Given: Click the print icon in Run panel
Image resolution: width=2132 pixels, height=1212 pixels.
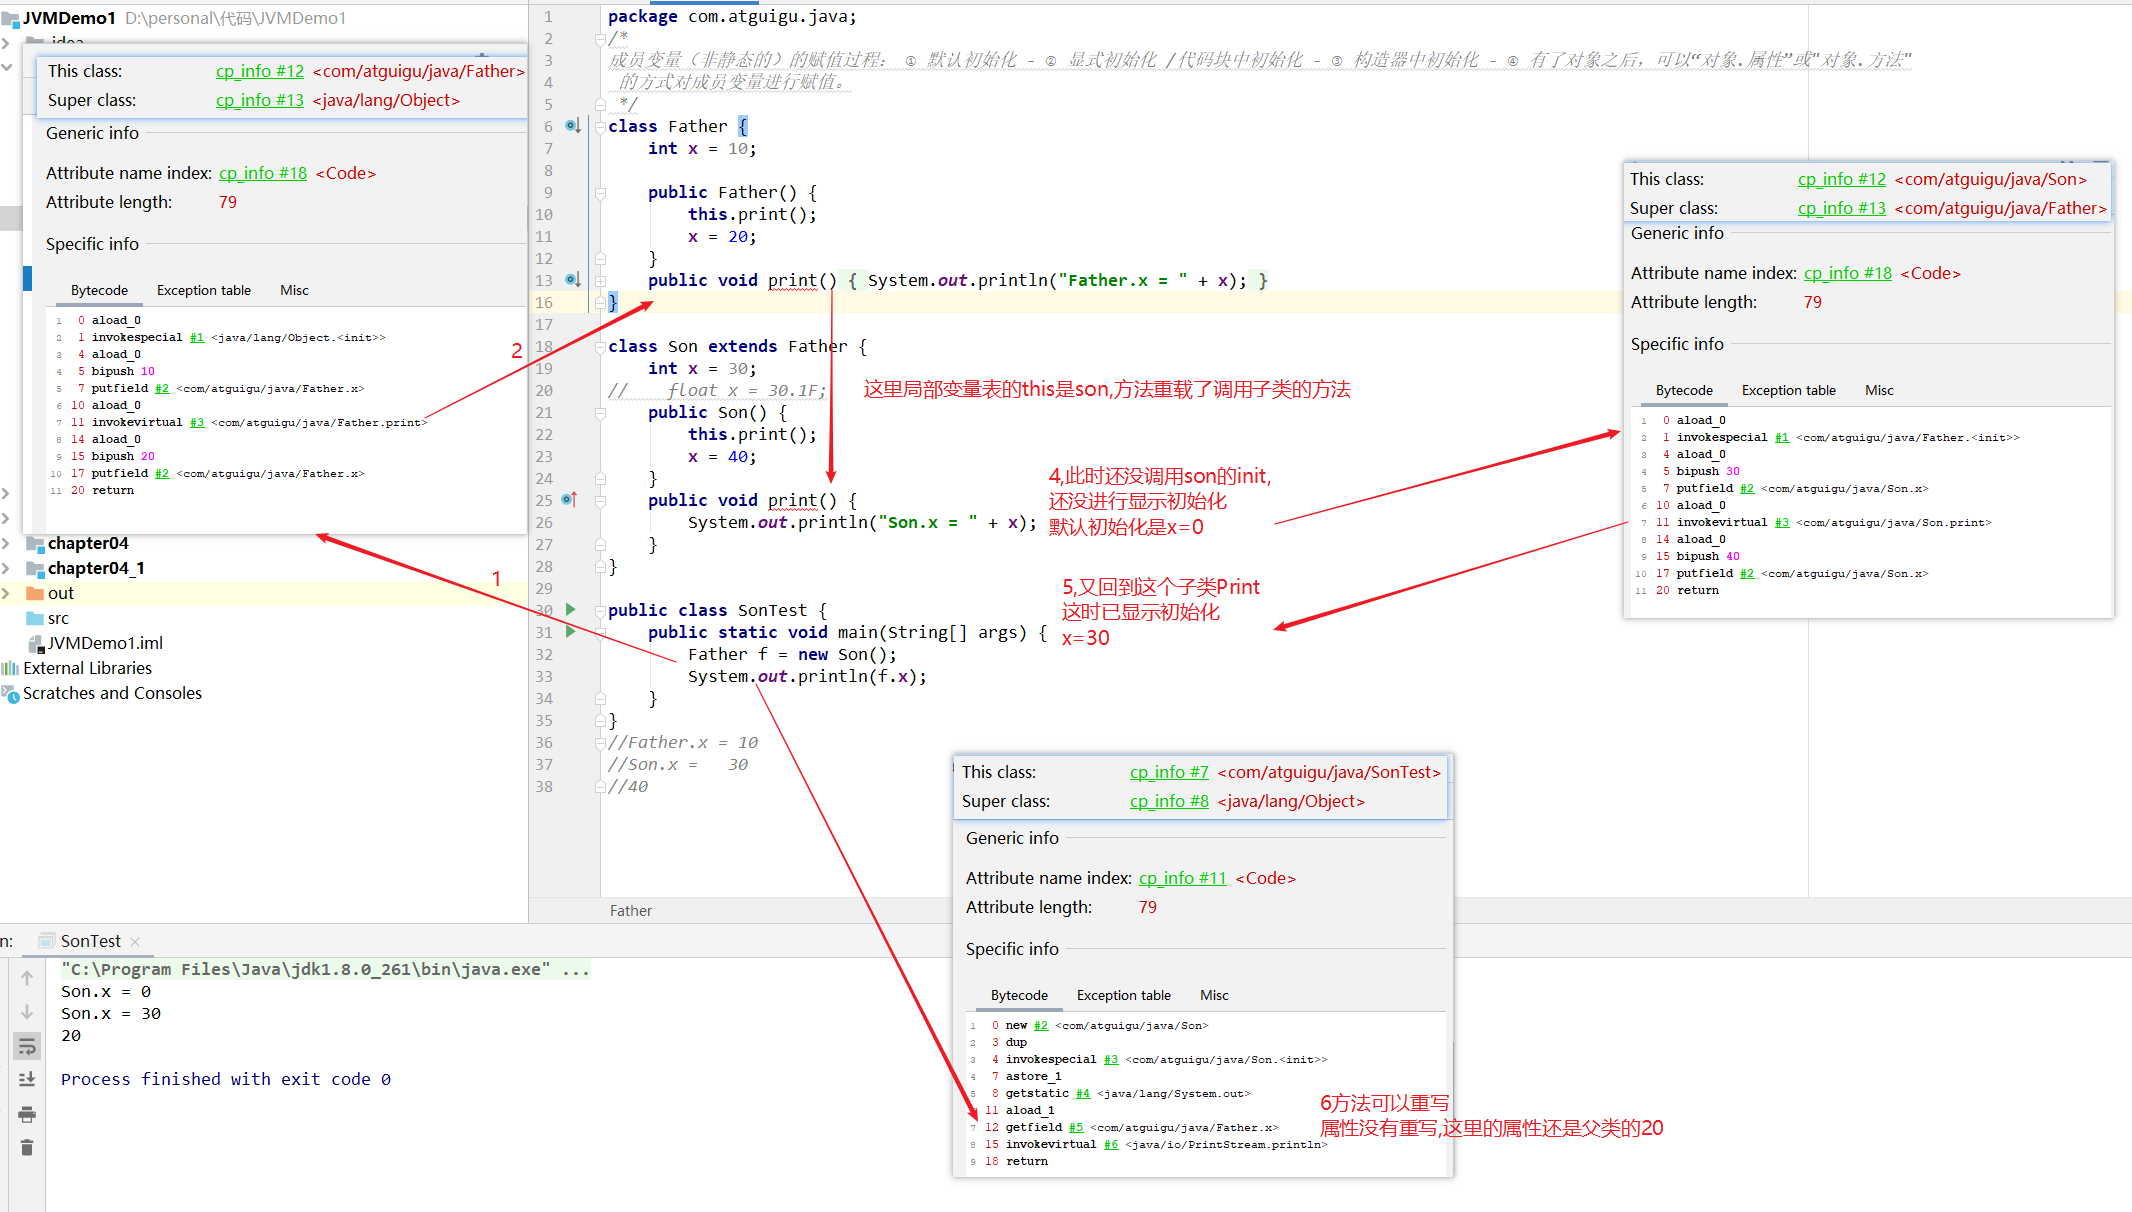Looking at the screenshot, I should click(27, 1114).
